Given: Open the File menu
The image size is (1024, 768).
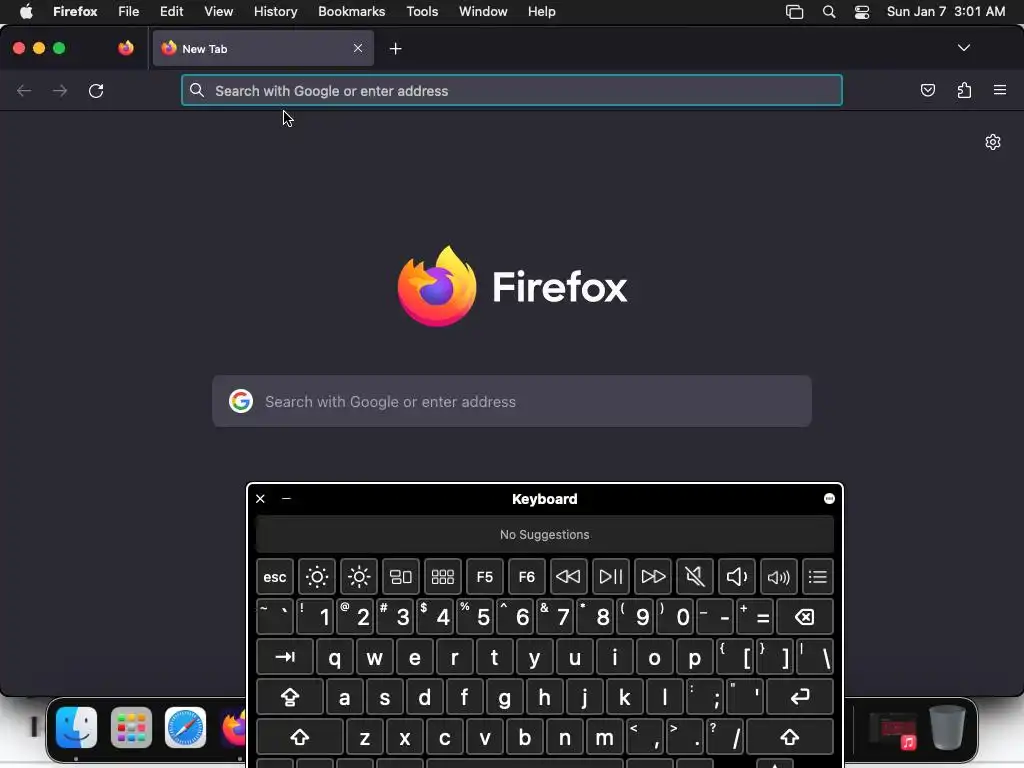Looking at the screenshot, I should pyautogui.click(x=128, y=11).
